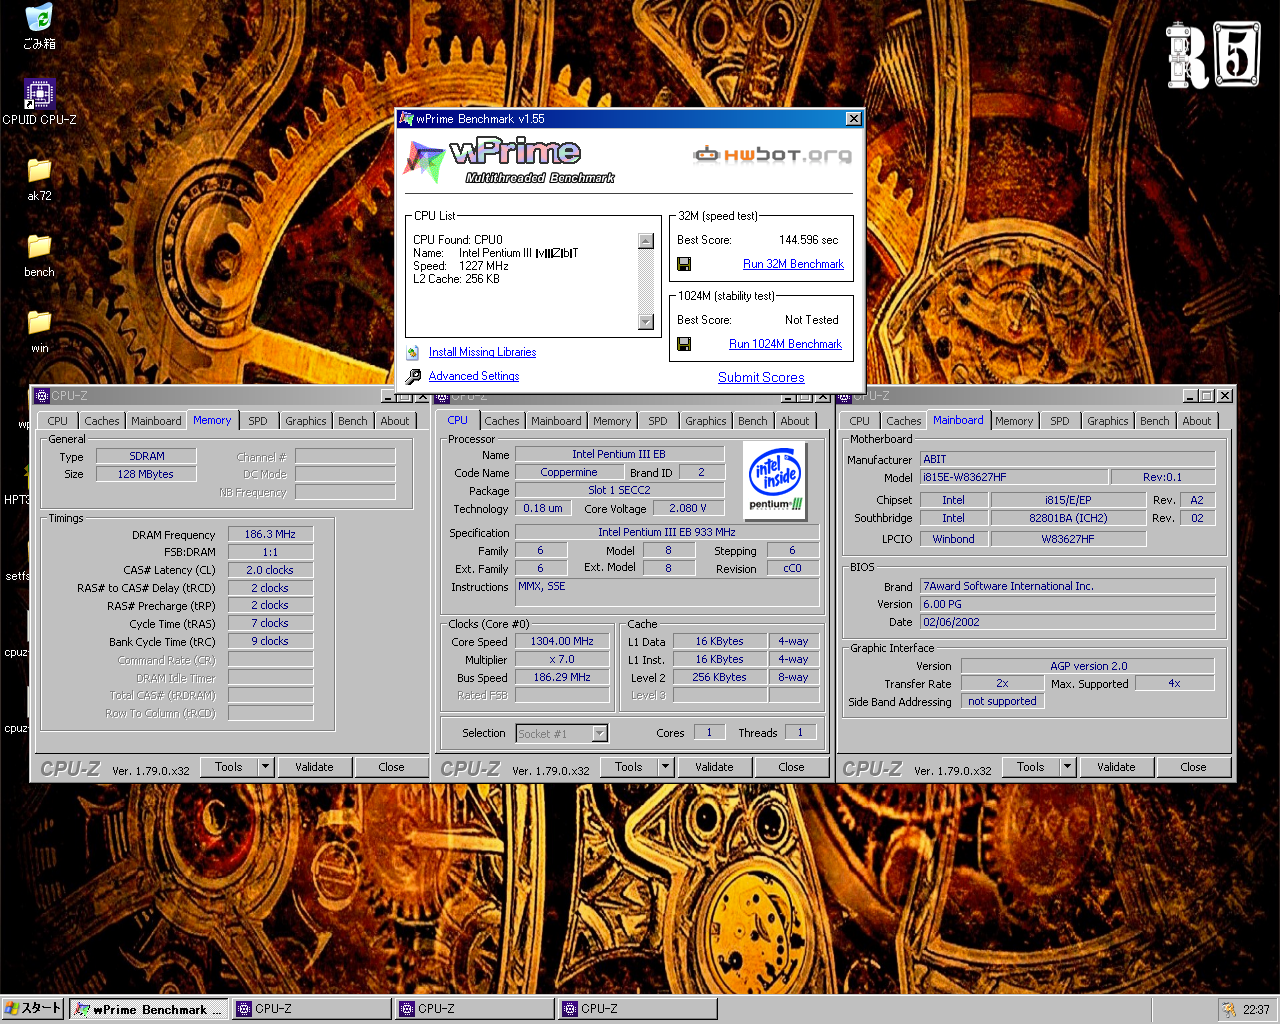Screen dimensions: 1280x1024
Task: Click the Core Speed 1304.00 MHz value
Action: pos(562,642)
